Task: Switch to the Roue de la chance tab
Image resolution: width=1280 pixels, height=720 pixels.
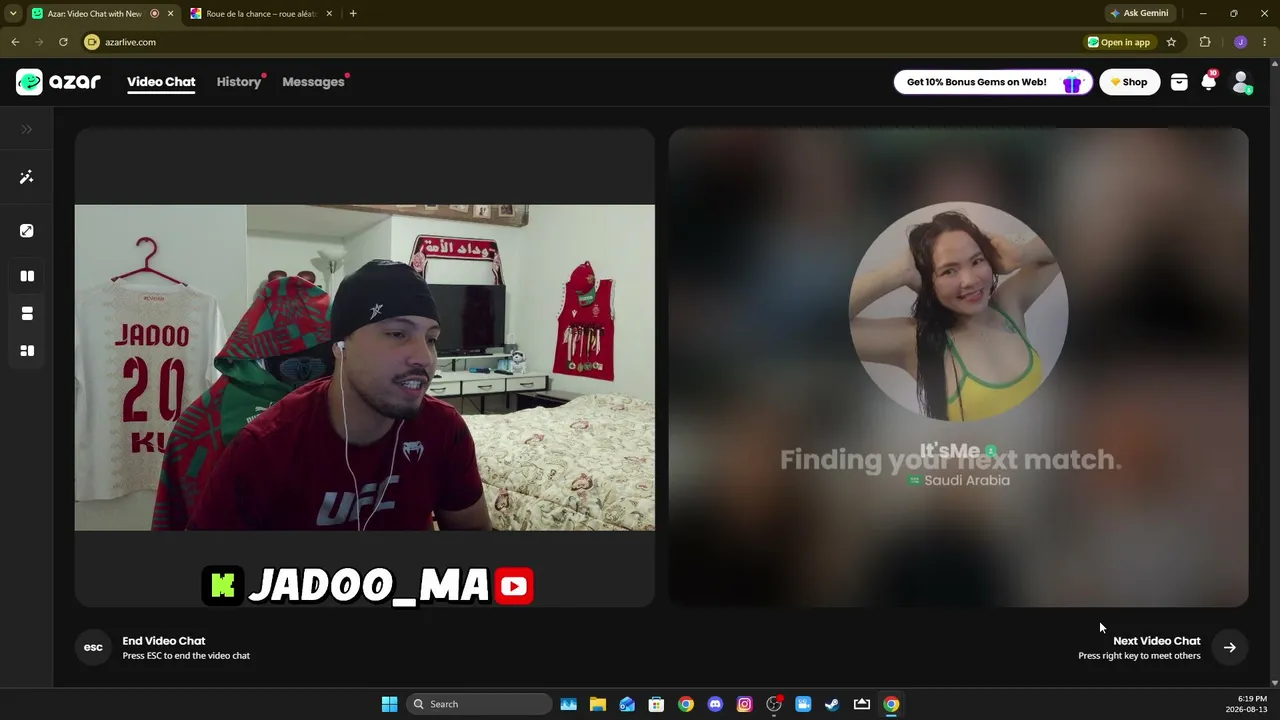Action: pyautogui.click(x=262, y=13)
